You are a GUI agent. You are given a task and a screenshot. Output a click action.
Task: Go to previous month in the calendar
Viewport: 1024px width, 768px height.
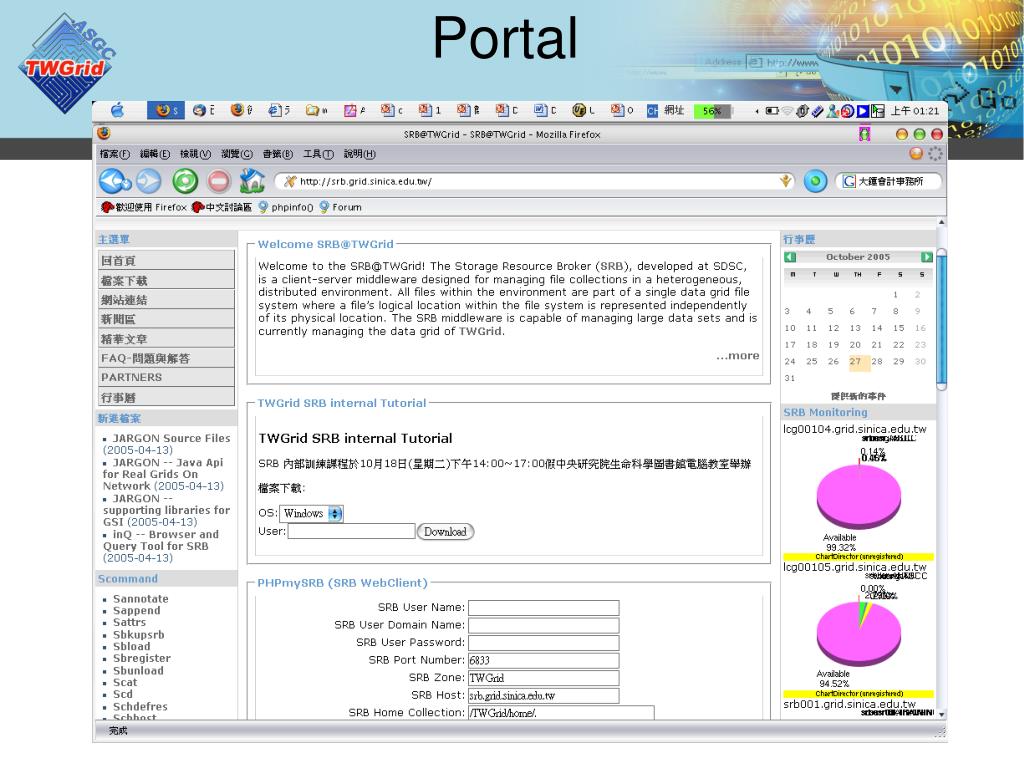point(790,257)
